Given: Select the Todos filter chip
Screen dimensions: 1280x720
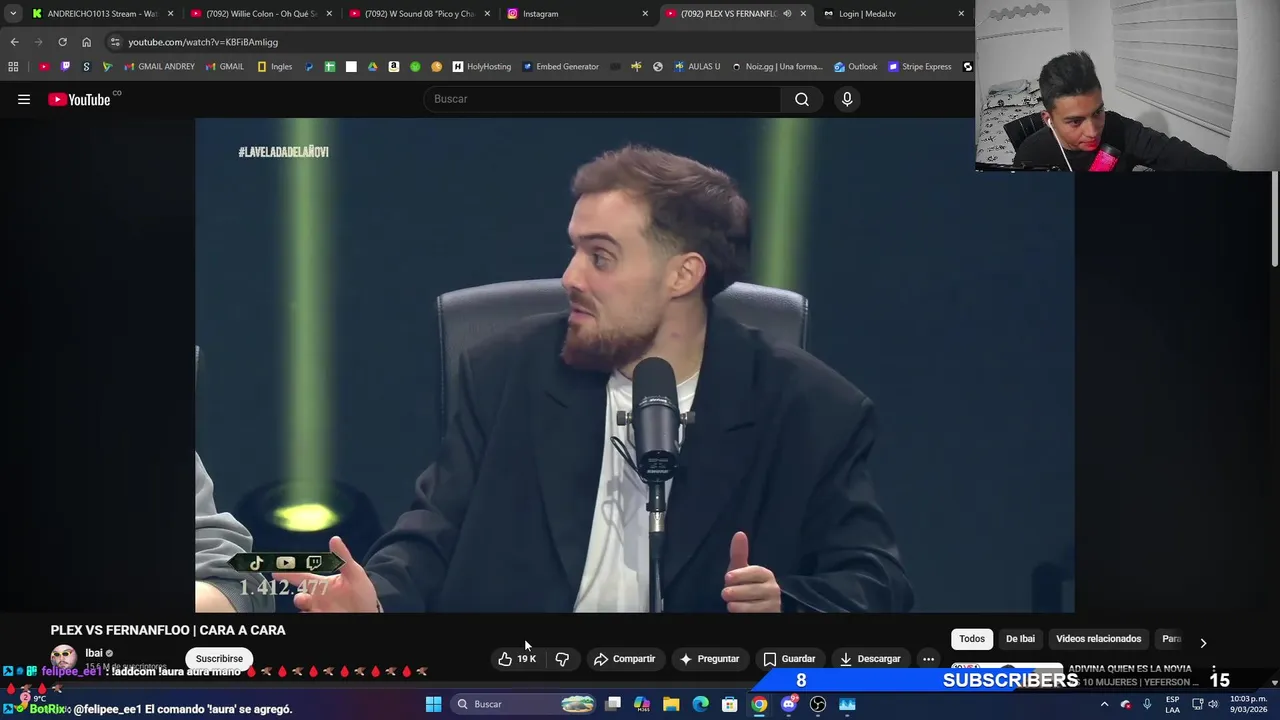Looking at the screenshot, I should [972, 639].
